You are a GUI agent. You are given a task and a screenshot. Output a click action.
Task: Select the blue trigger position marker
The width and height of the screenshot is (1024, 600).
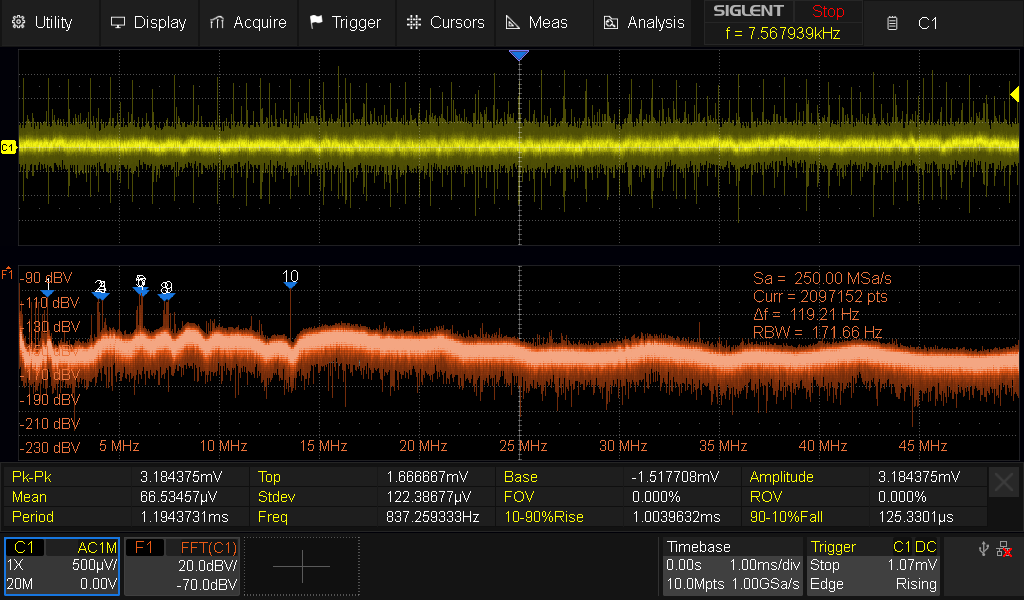pos(518,56)
